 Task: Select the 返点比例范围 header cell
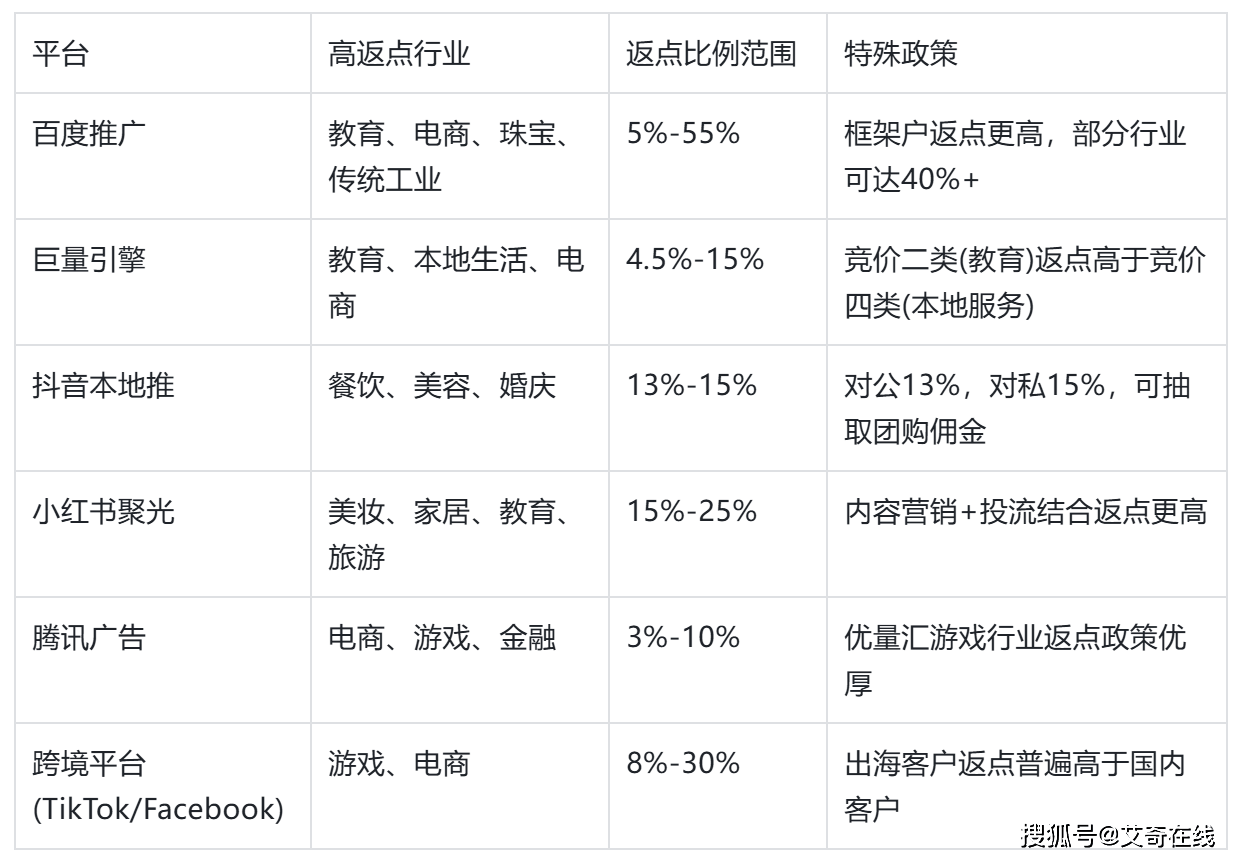[711, 53]
